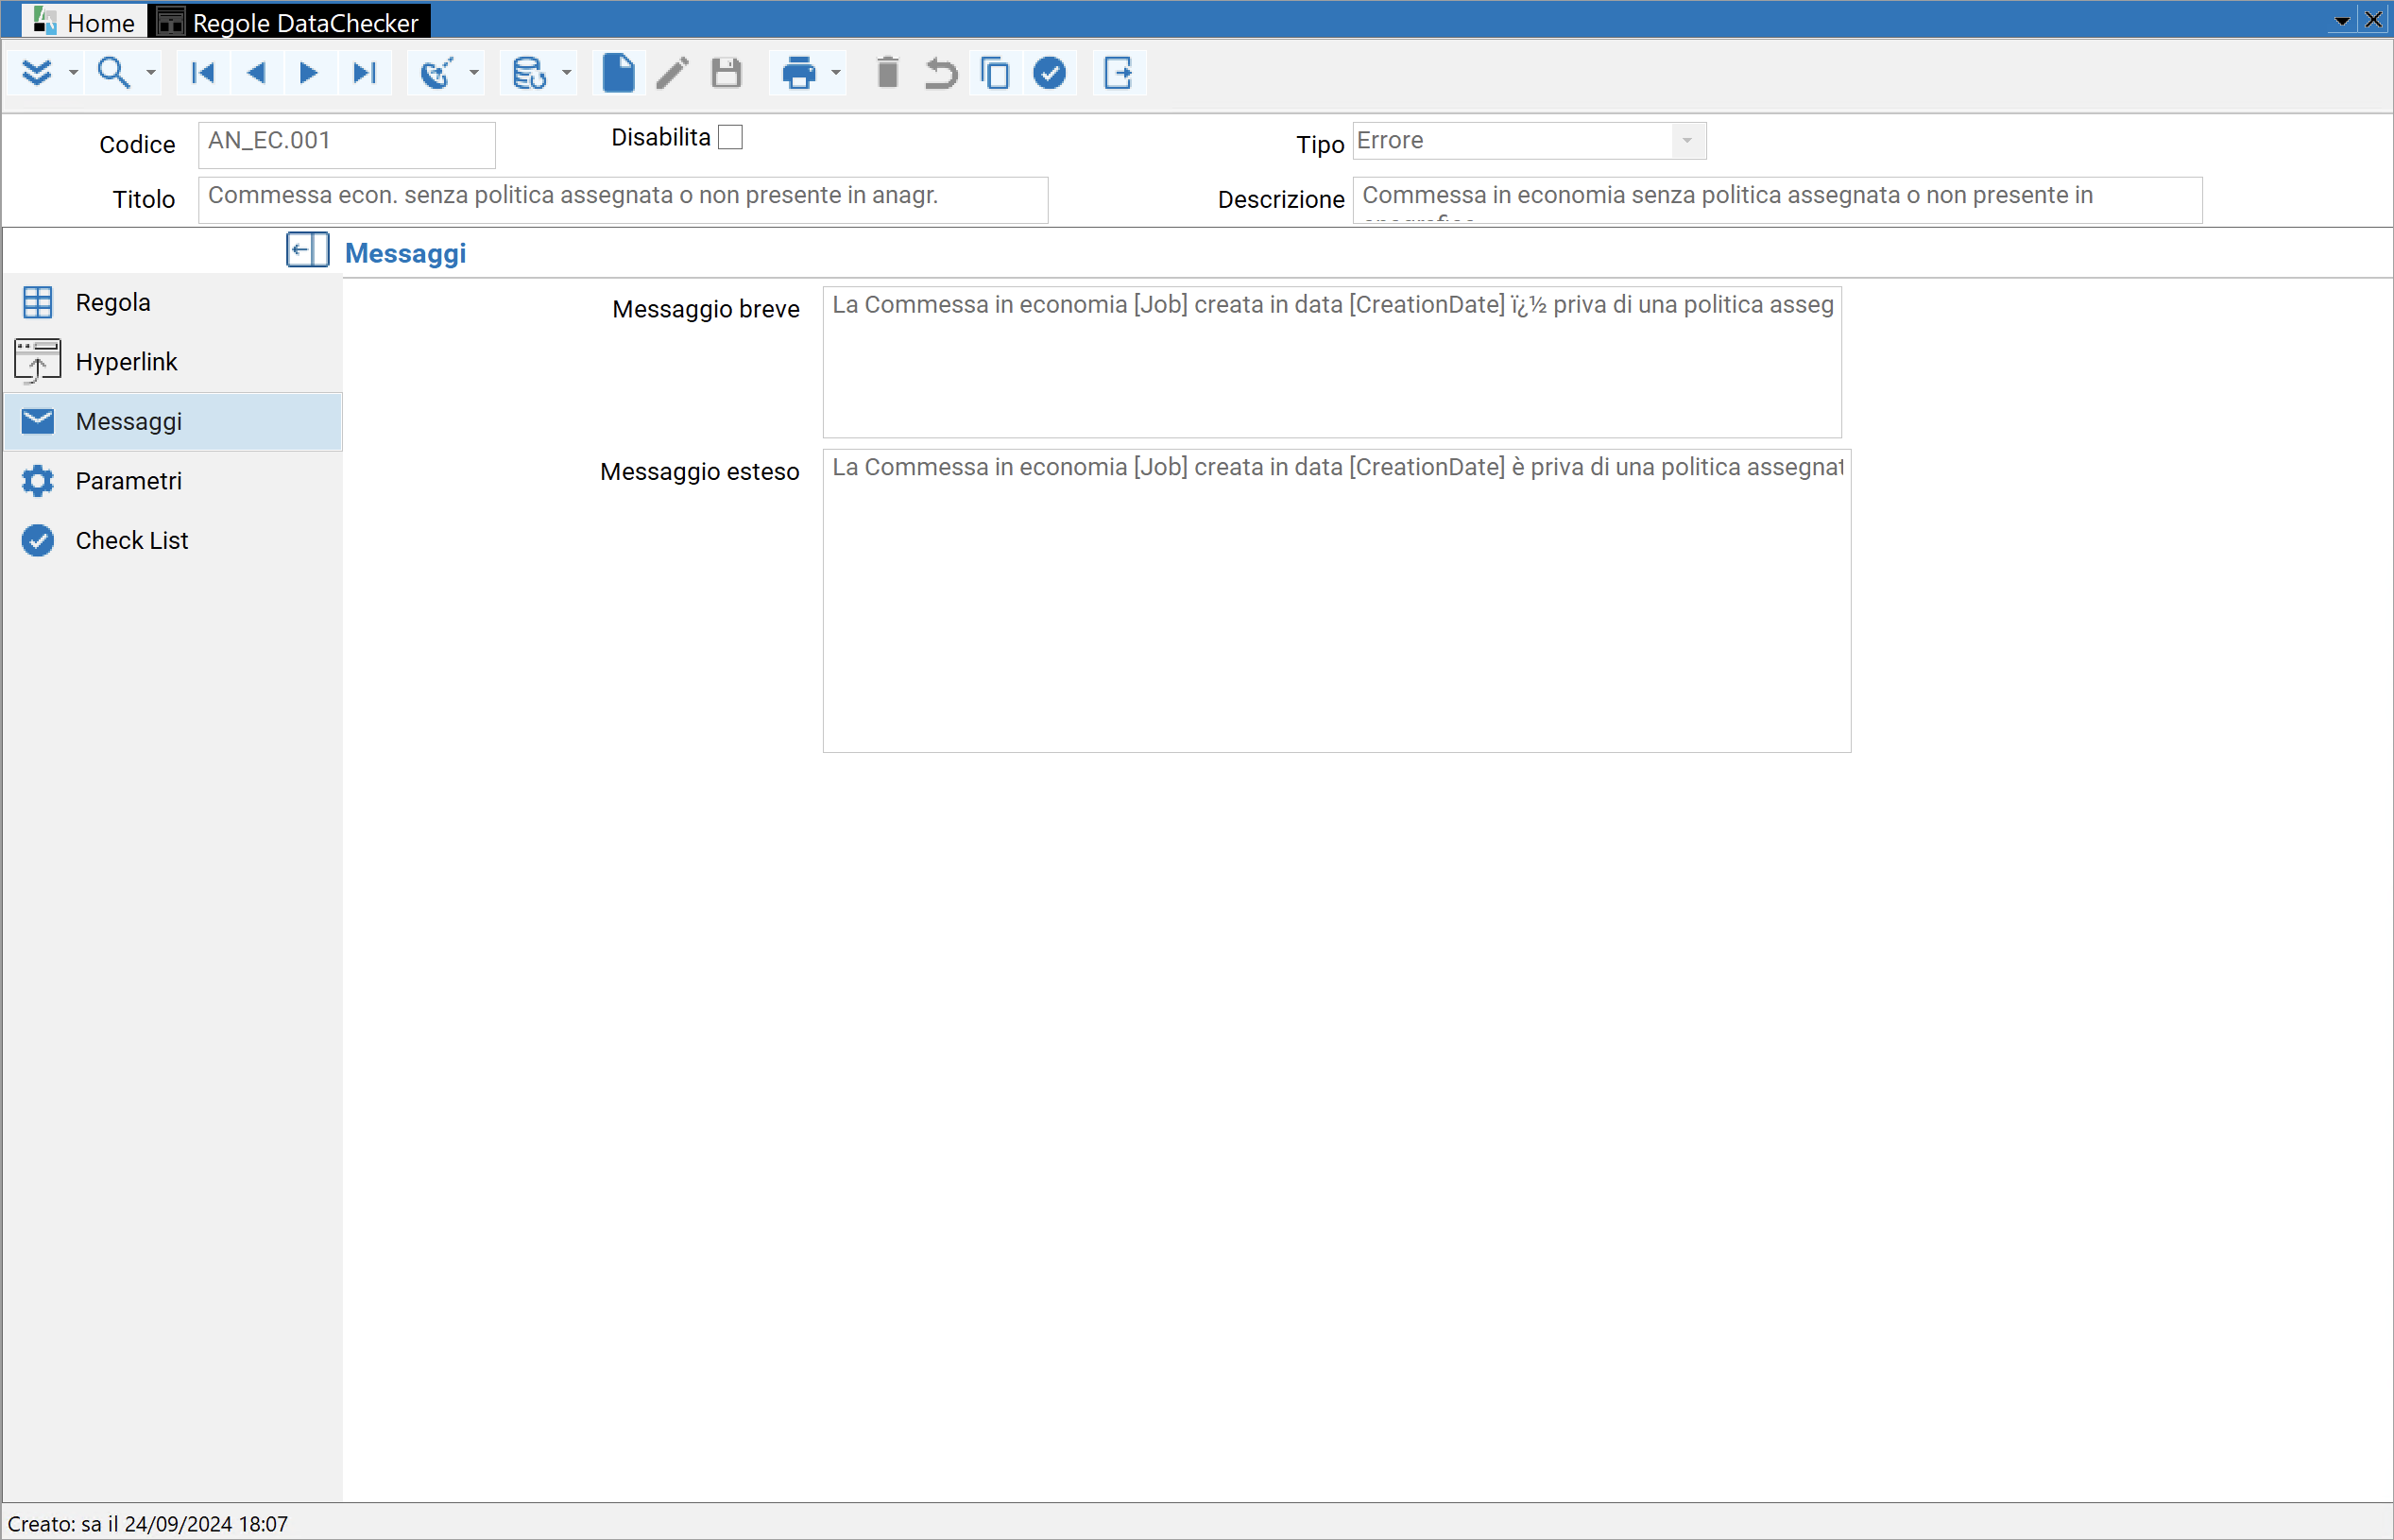Click the exit/export arrow icon in toolbar
Viewport: 2394px width, 1540px height.
click(1118, 73)
